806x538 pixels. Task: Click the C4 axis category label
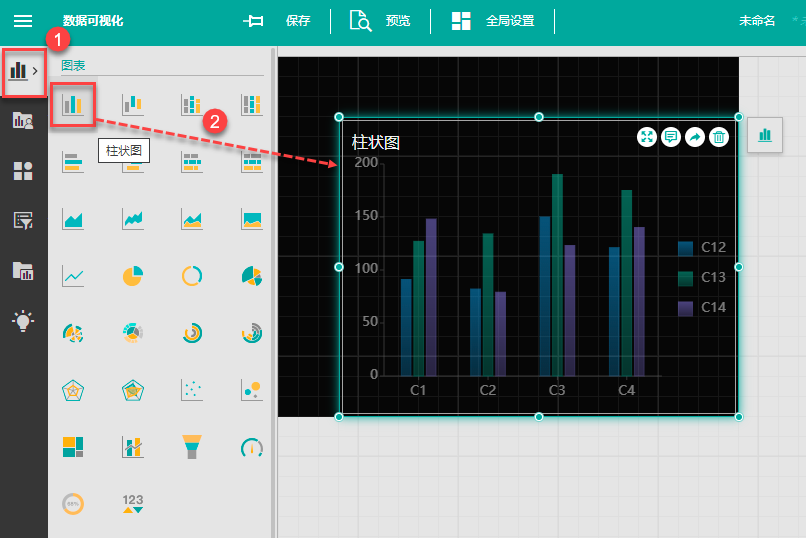point(626,391)
